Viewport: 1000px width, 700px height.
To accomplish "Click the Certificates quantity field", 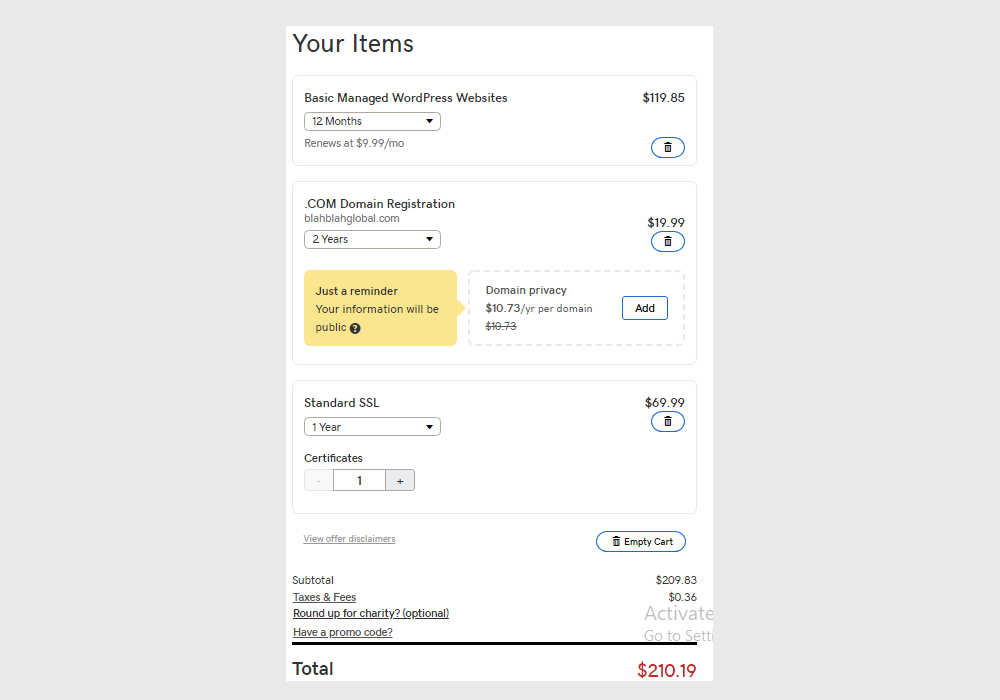I will tap(359, 481).
